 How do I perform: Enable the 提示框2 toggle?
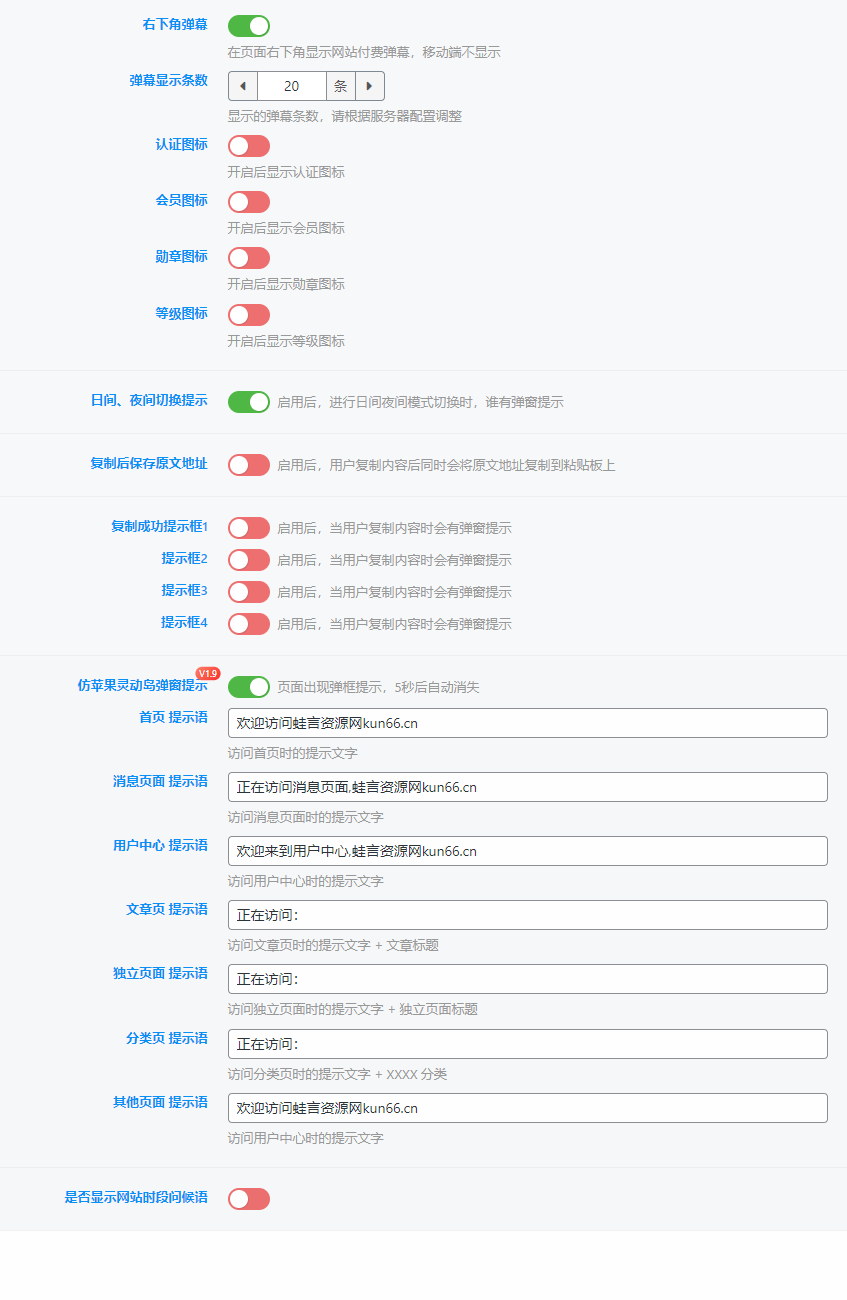(x=249, y=560)
